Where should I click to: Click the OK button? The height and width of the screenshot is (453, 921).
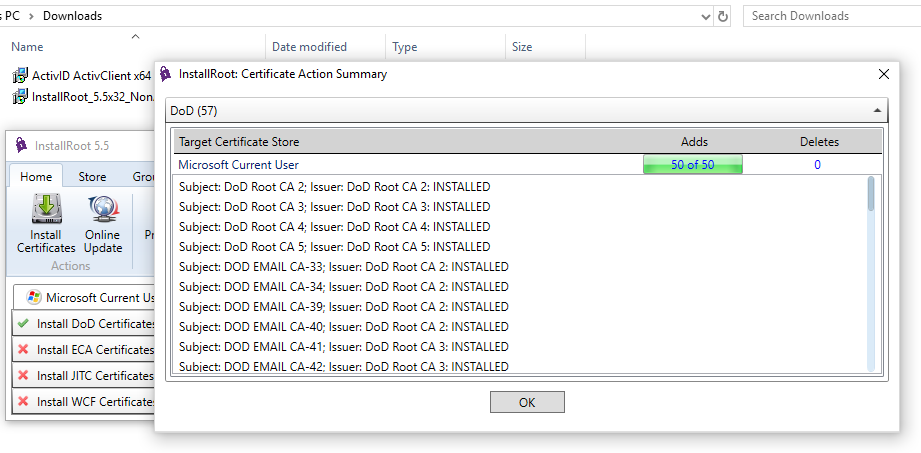[x=527, y=402]
